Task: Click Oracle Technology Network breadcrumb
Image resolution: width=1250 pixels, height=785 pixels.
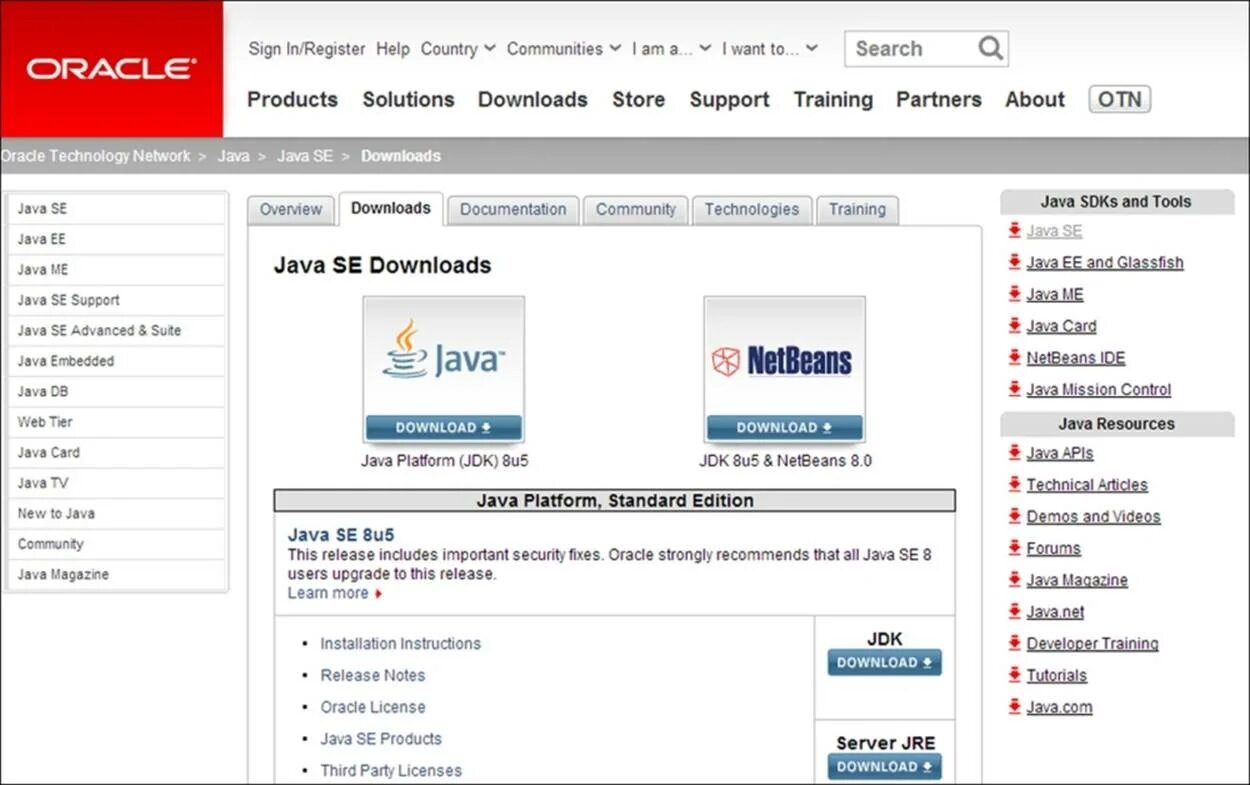Action: [95, 156]
